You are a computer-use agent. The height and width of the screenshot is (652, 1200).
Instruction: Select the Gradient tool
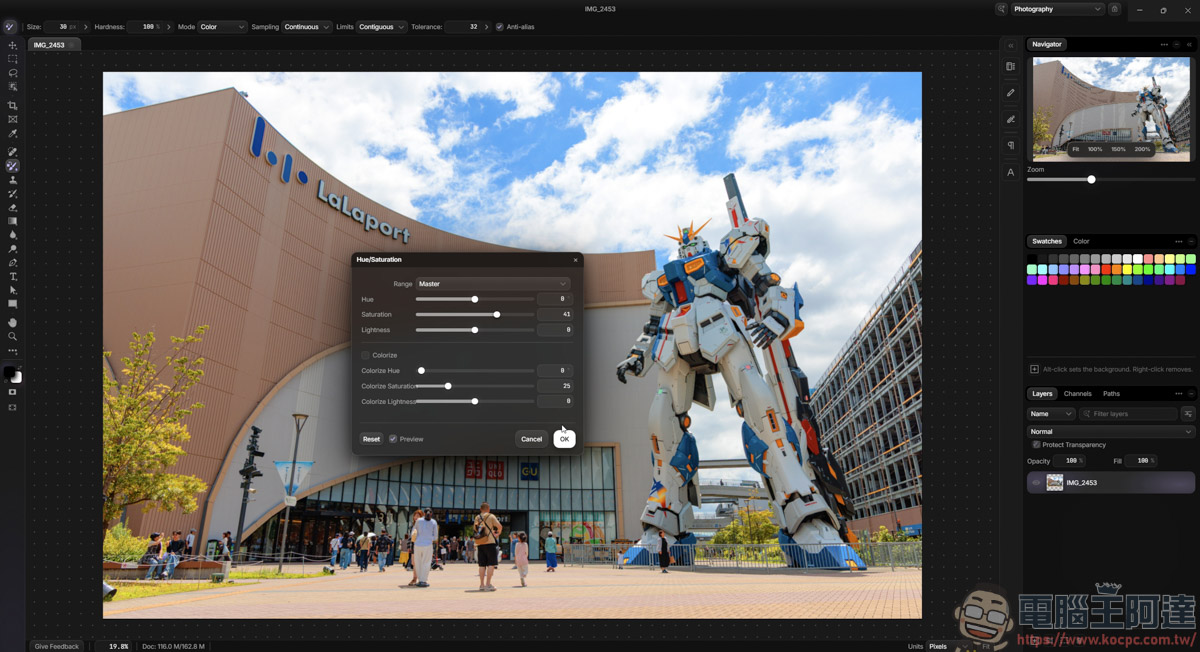13,221
